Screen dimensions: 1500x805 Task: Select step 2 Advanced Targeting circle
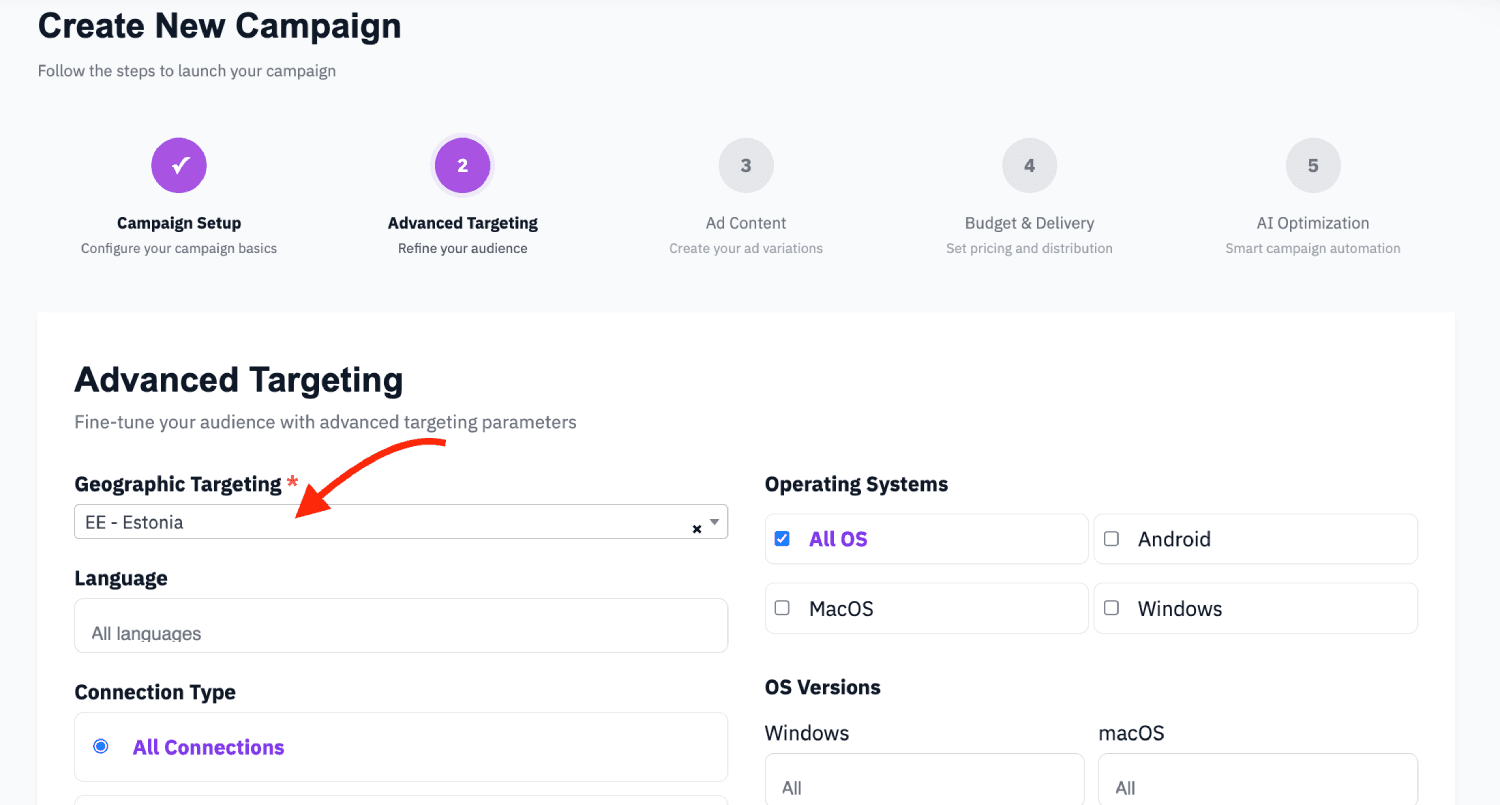[x=462, y=166]
